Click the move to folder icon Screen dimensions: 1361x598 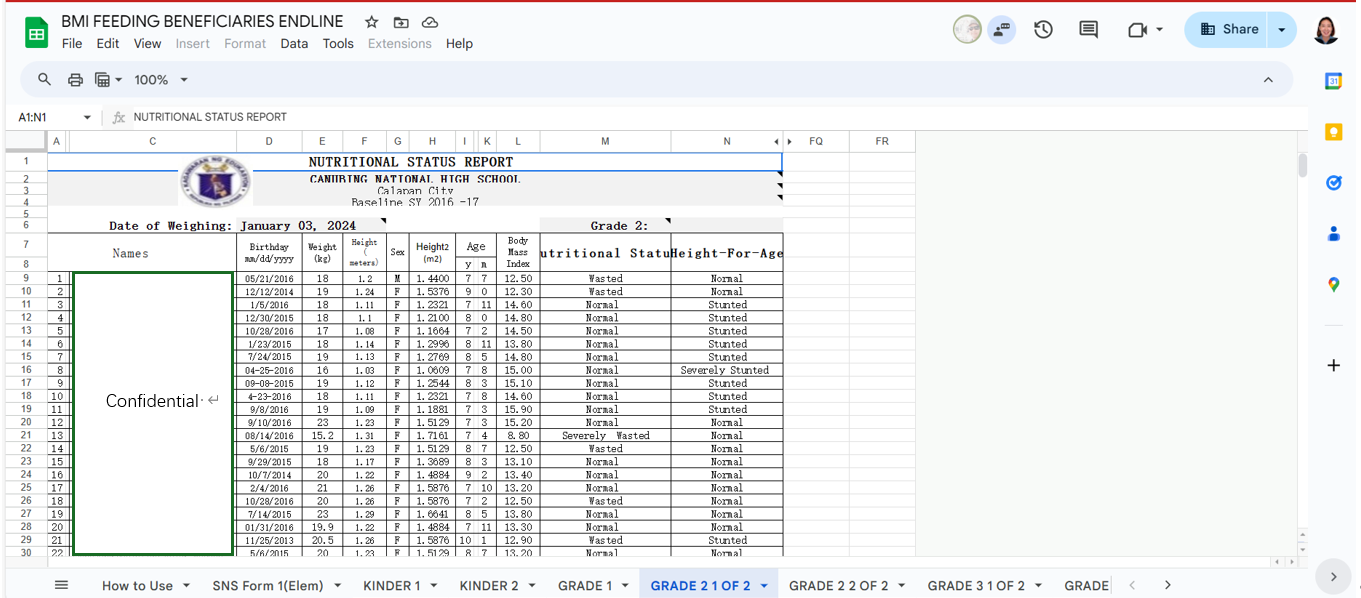(401, 22)
